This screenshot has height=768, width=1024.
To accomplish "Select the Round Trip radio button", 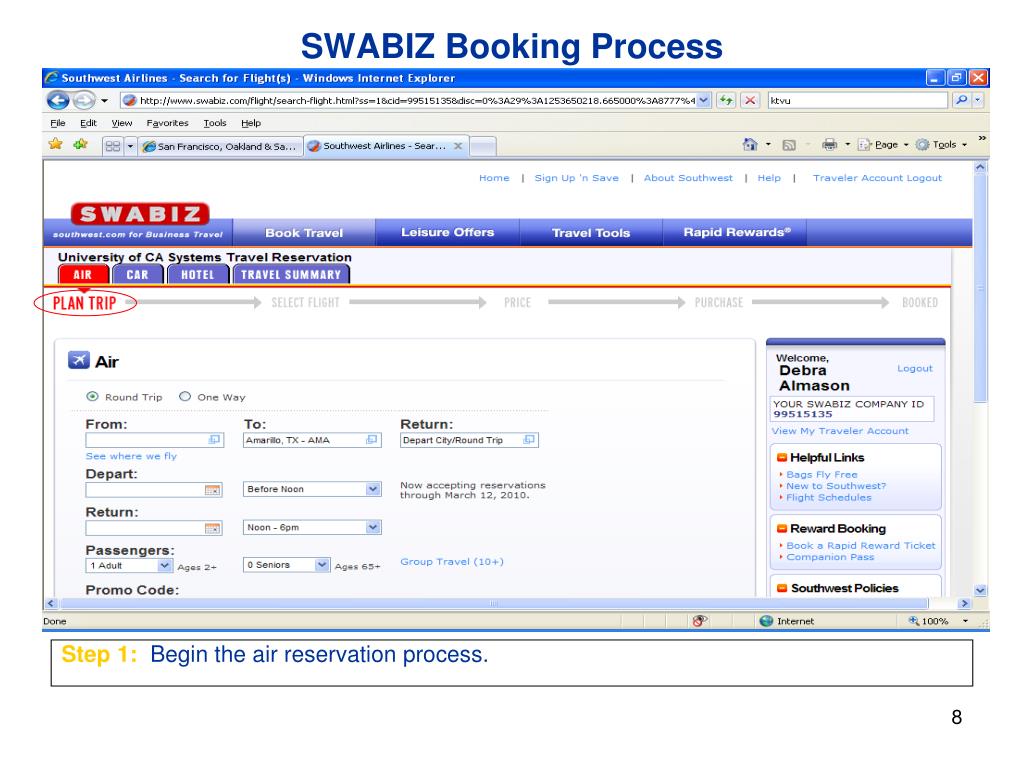I will tap(92, 396).
